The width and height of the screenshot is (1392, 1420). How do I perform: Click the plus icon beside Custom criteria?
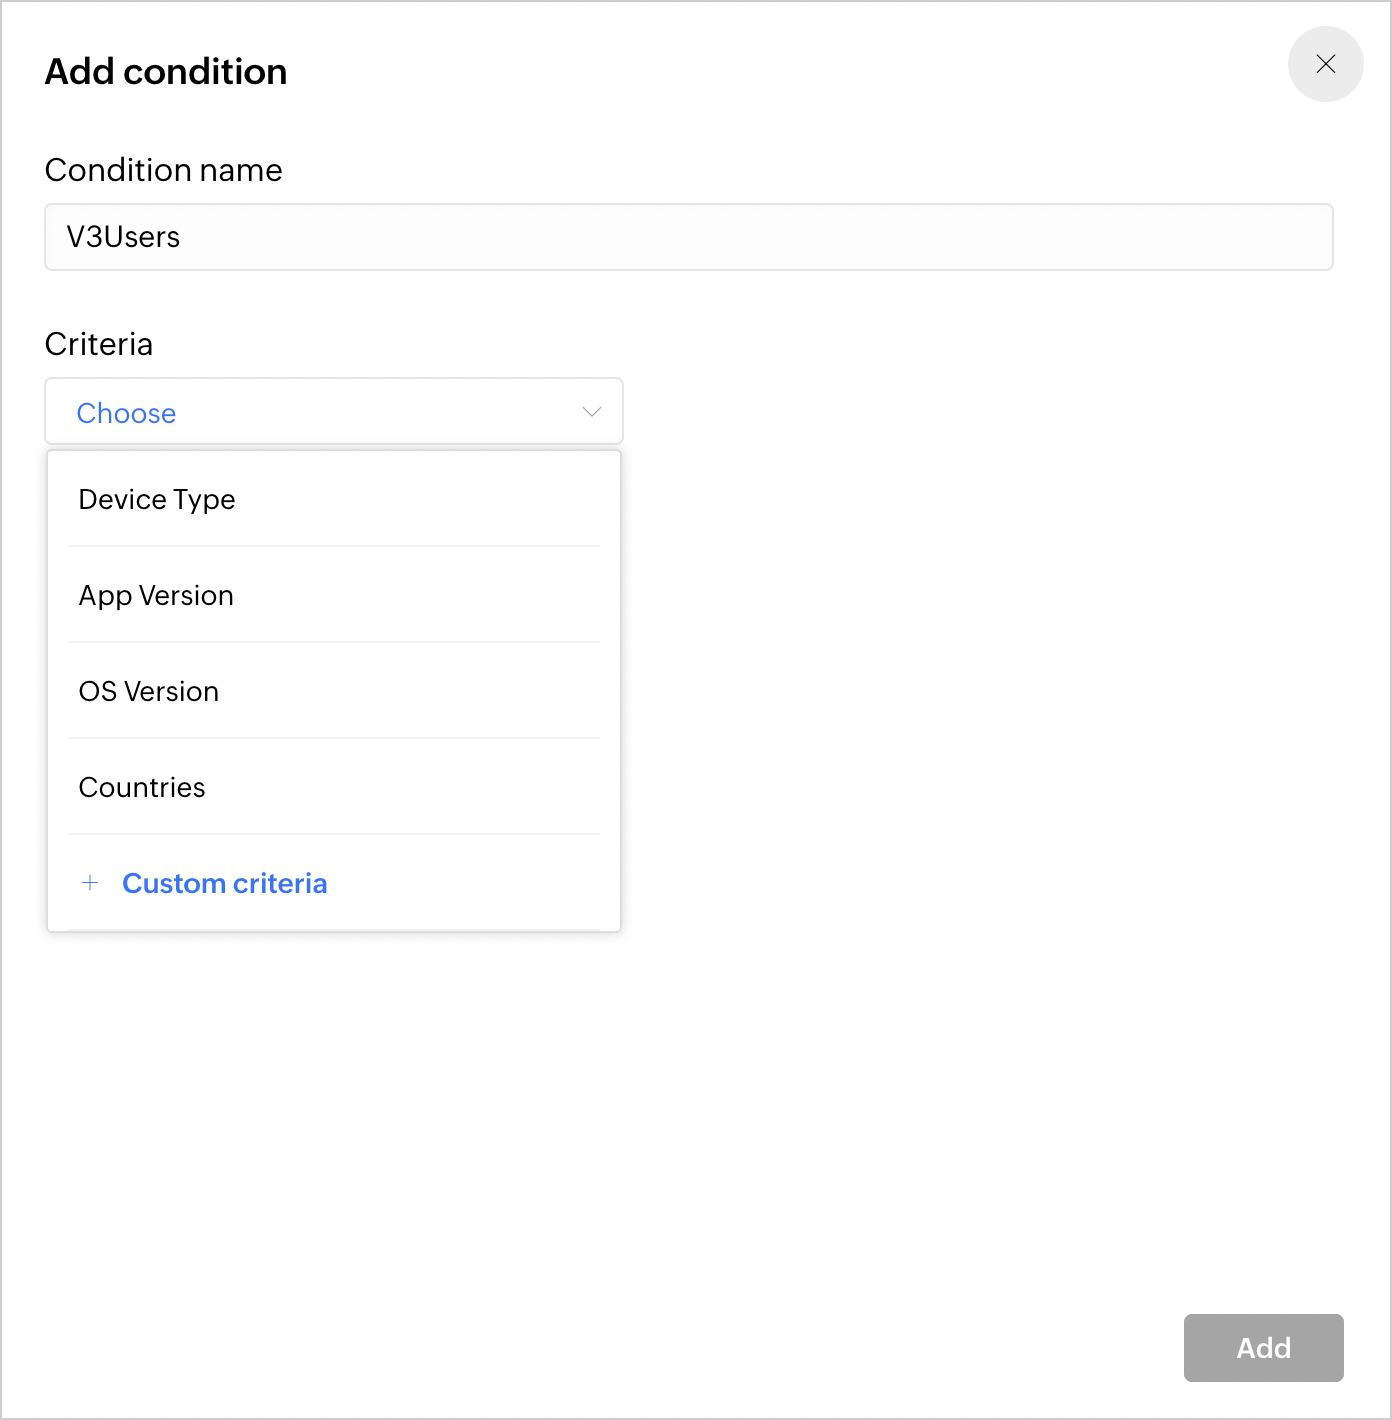90,883
